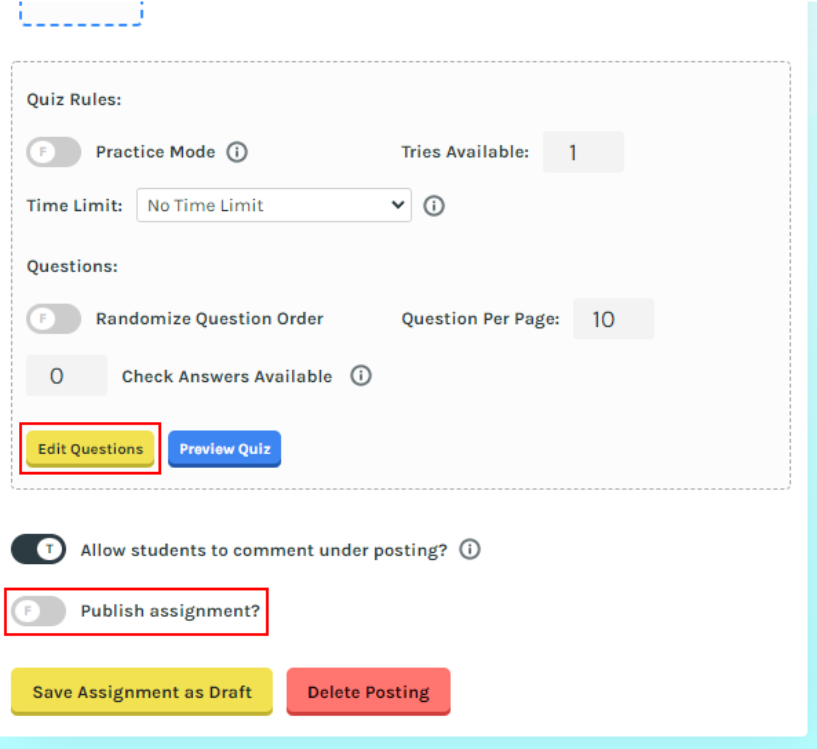Click the info icon after the student comment question
817x749 pixels.
(470, 549)
